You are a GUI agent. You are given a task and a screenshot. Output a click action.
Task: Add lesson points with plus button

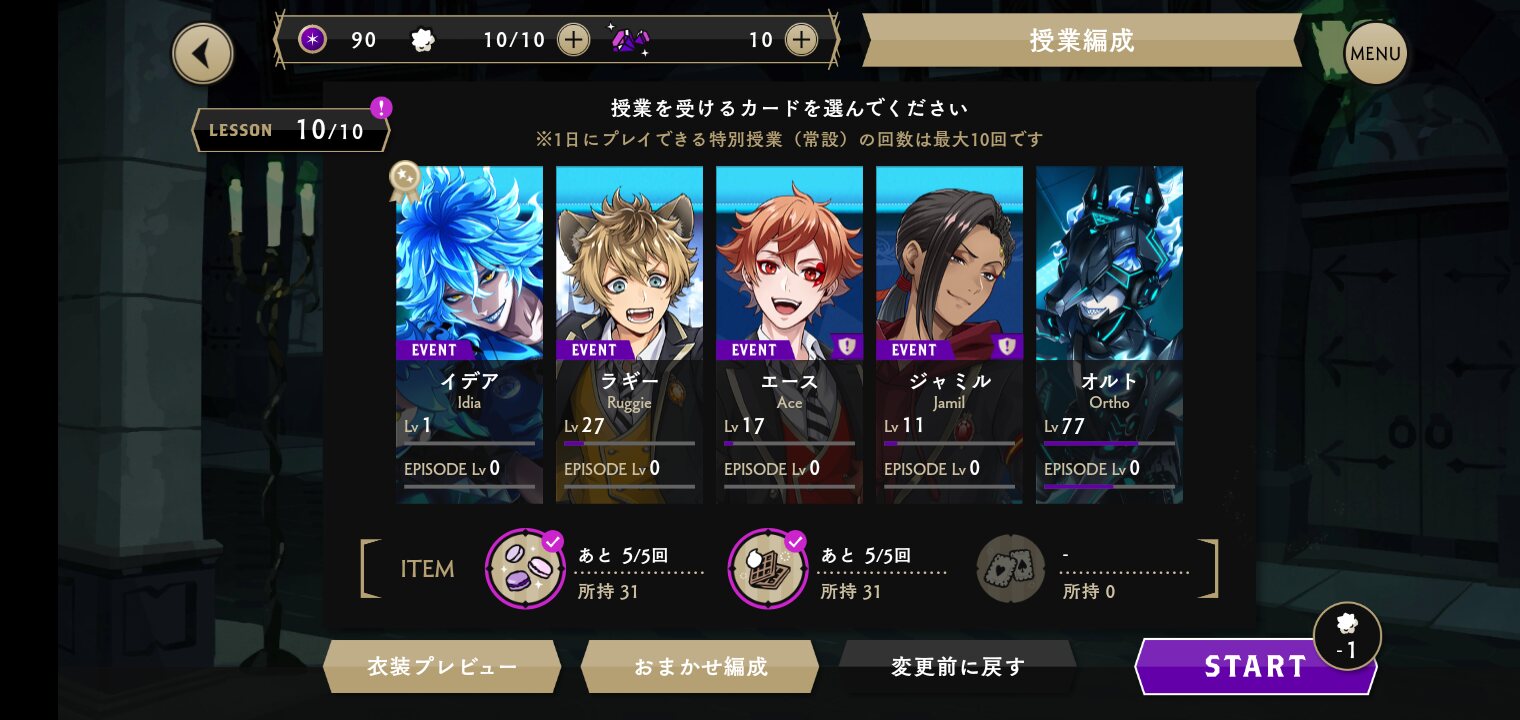pos(573,40)
